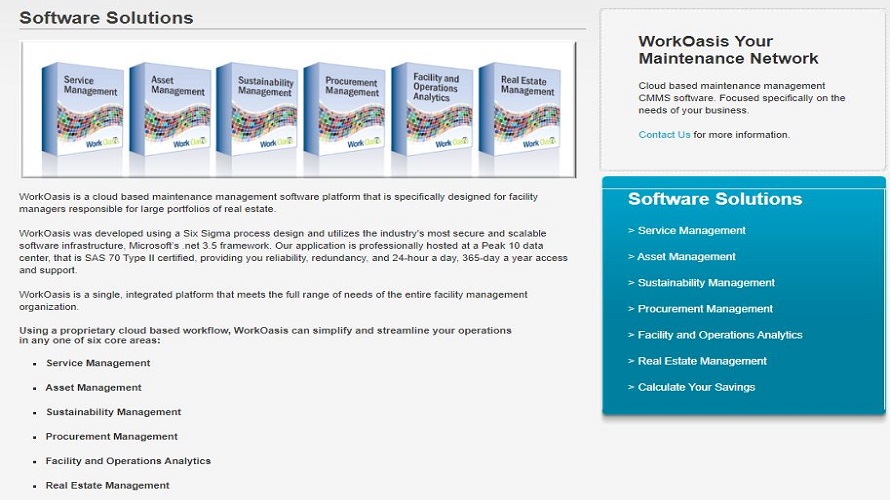Click the paragraph about a single, integrated platform
This screenshot has height=500, width=890.
(x=273, y=301)
